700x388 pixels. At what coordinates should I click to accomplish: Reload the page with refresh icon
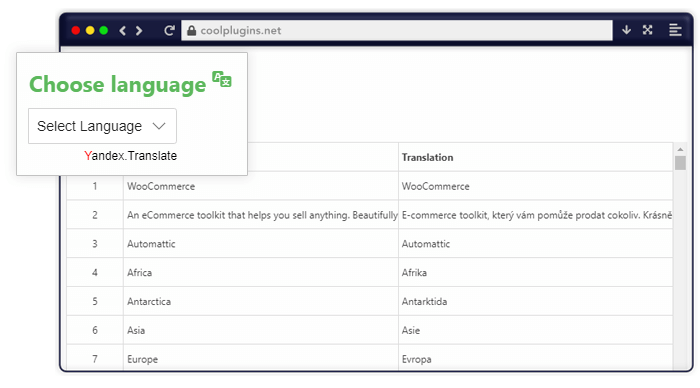(169, 30)
